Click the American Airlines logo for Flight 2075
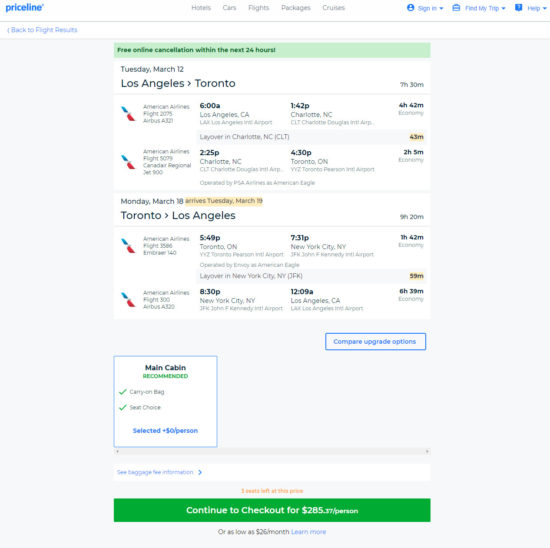Viewport: 550px width, 548px height. [128, 113]
